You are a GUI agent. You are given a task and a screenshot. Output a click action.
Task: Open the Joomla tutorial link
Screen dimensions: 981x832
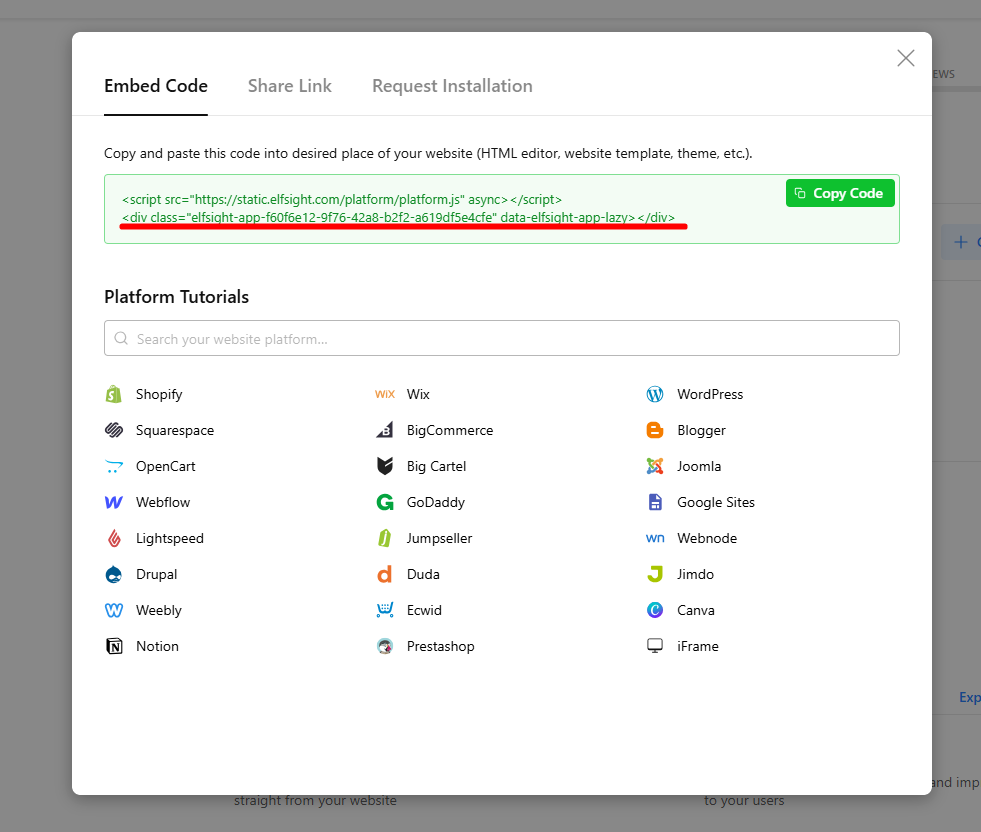click(x=699, y=466)
